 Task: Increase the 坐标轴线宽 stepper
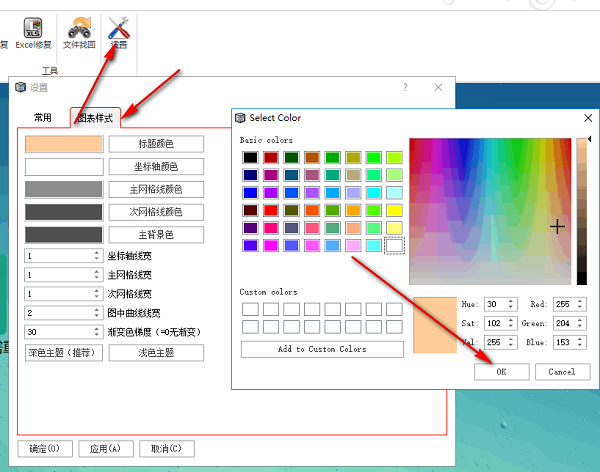97,253
